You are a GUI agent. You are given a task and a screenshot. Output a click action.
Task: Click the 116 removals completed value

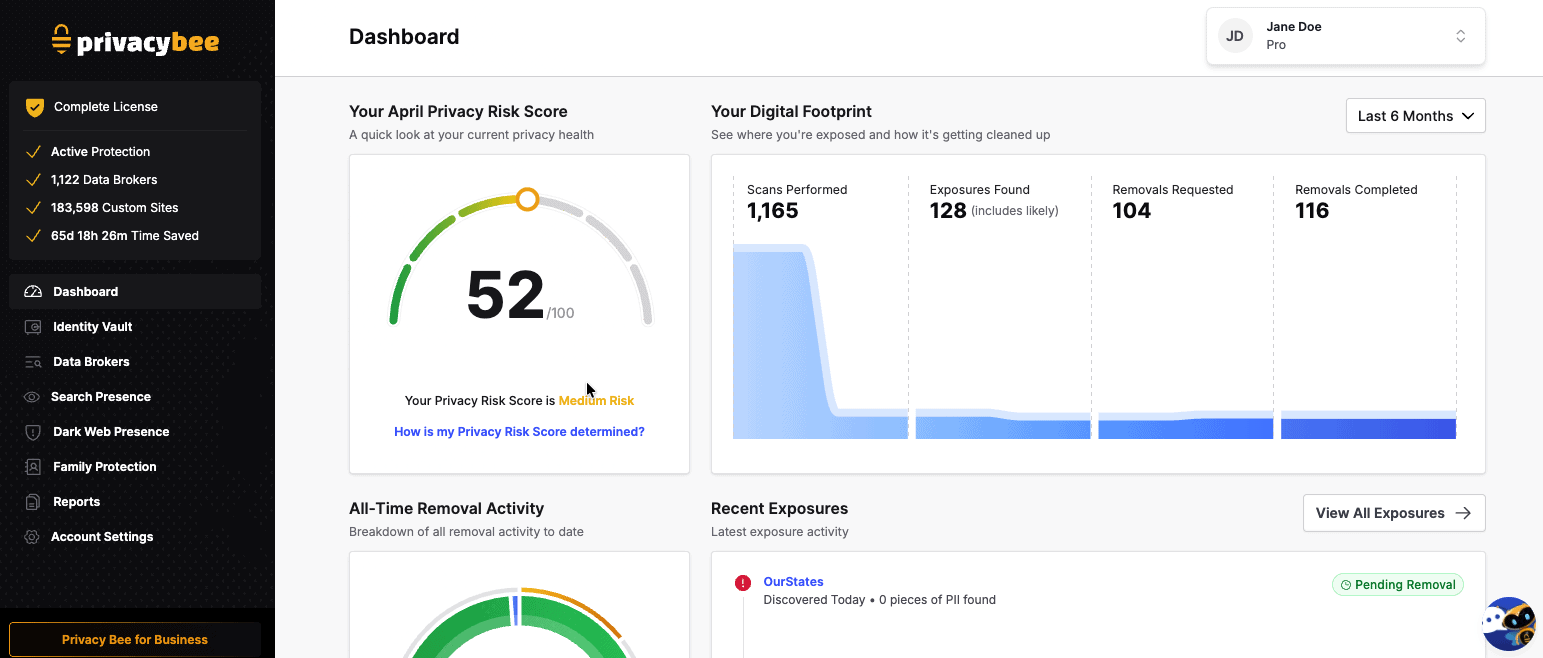coord(1312,211)
